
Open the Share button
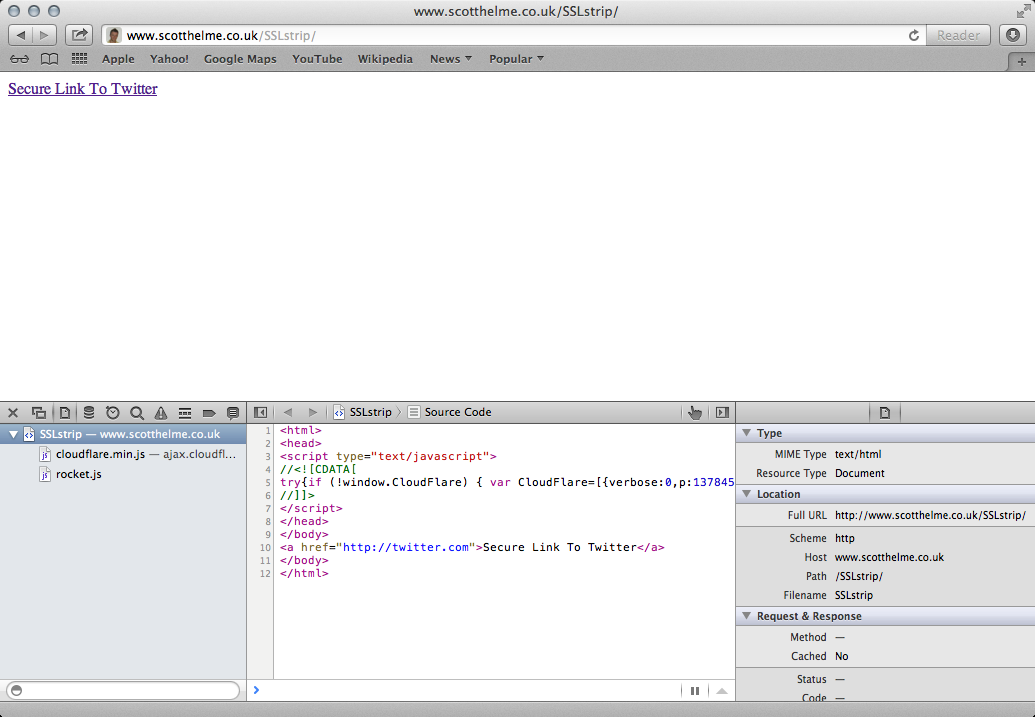click(x=79, y=36)
